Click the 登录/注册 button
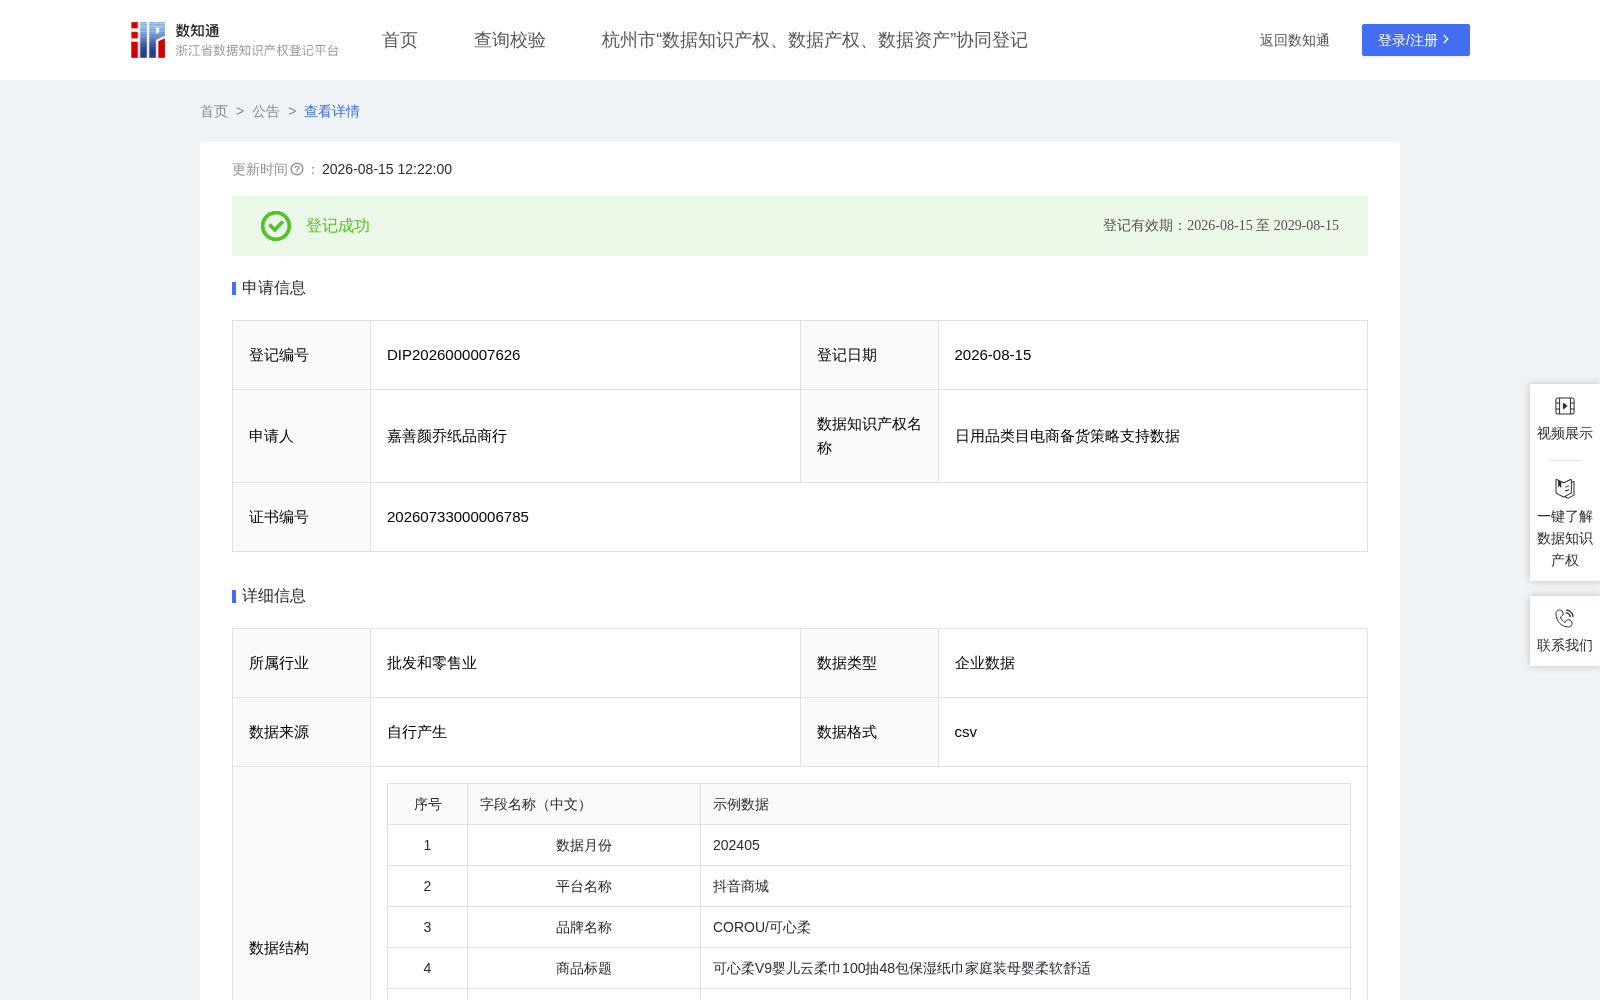The image size is (1600, 1000). coord(1416,40)
